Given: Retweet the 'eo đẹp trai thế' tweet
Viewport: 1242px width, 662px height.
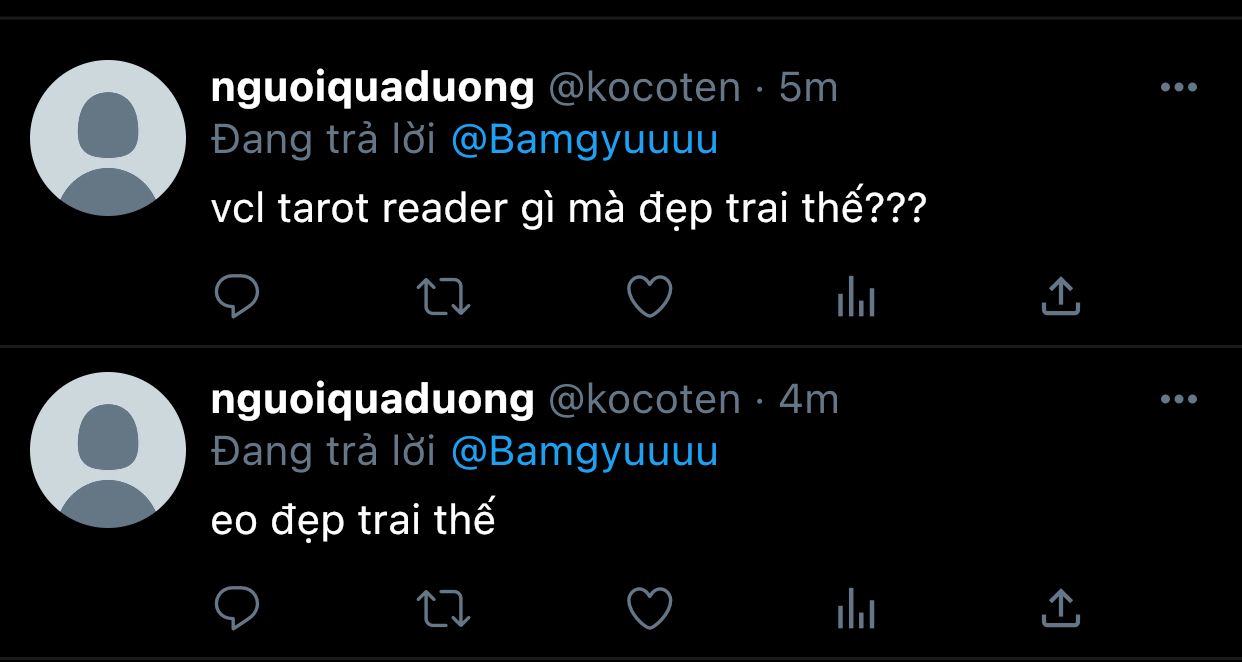Looking at the screenshot, I should pos(444,608).
